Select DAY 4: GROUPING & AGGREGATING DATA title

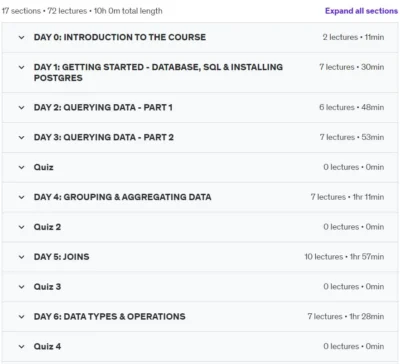point(122,197)
